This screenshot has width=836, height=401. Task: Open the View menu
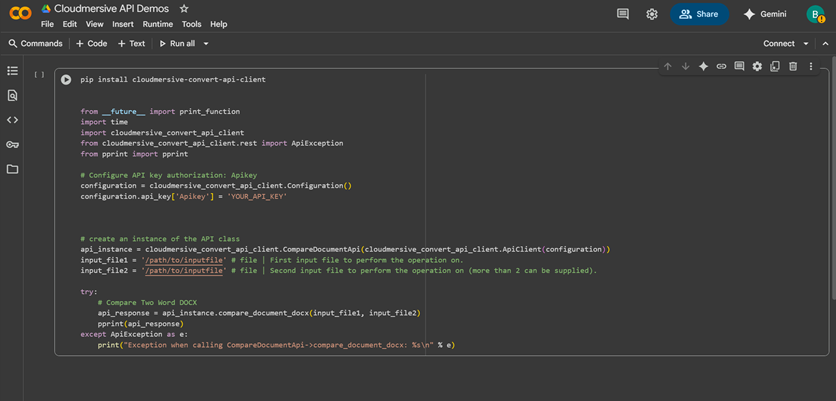pos(94,24)
